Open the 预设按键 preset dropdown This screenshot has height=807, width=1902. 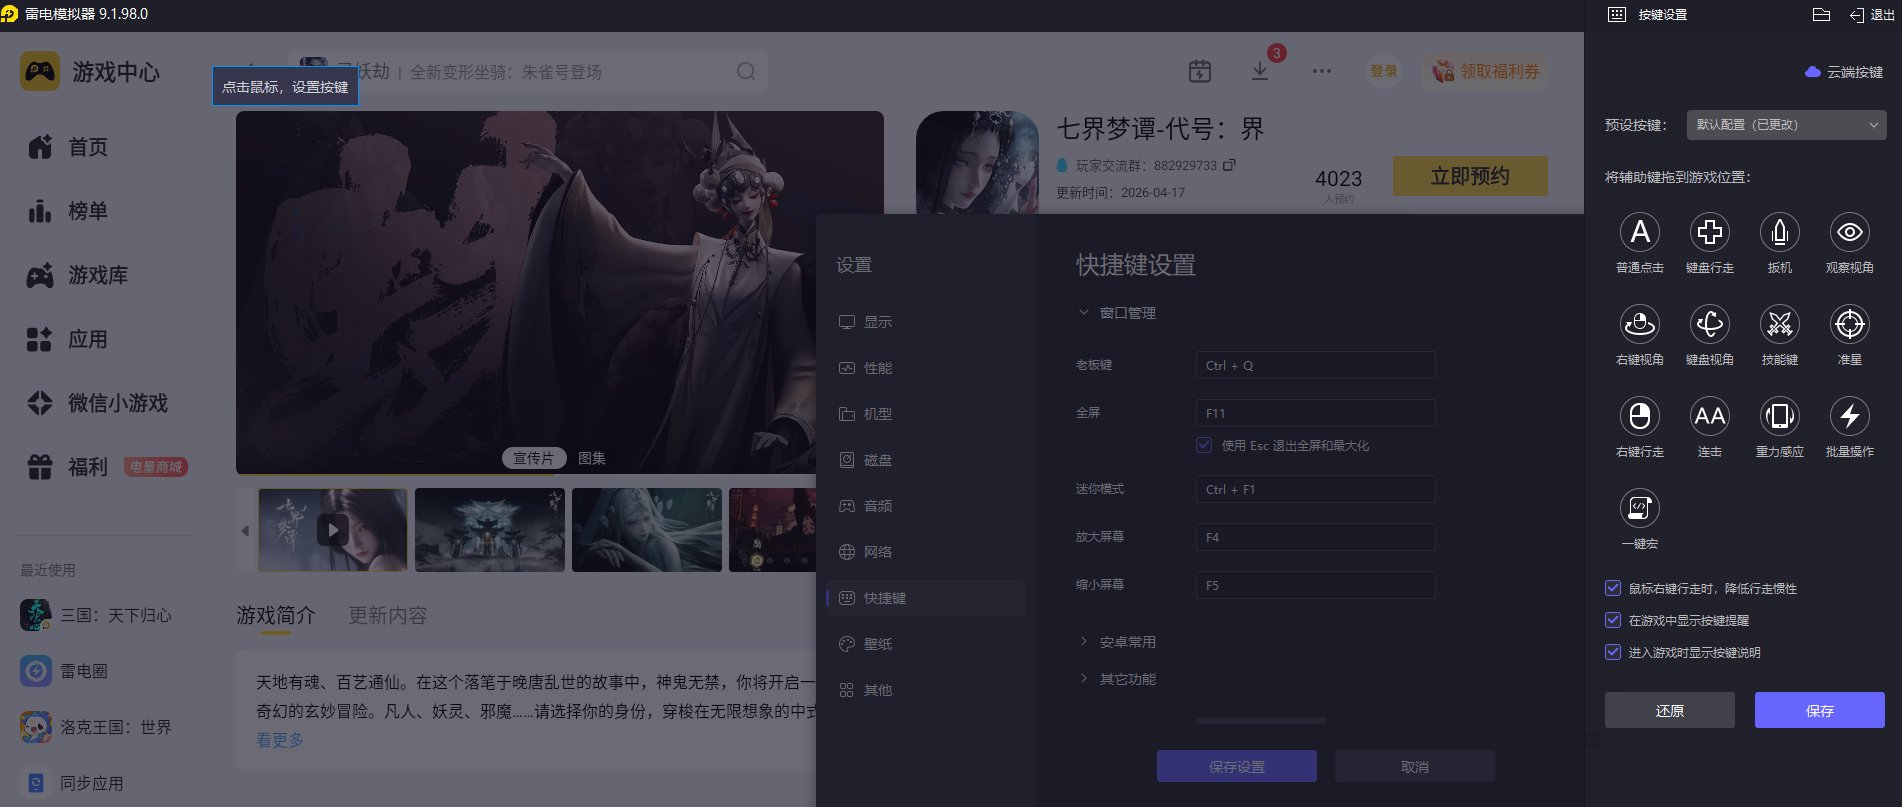(1786, 125)
